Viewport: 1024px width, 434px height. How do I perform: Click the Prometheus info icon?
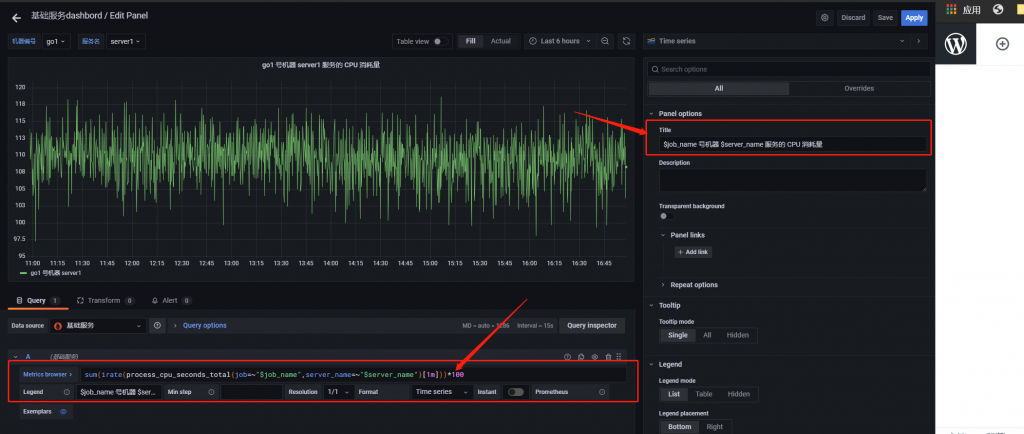tap(601, 392)
